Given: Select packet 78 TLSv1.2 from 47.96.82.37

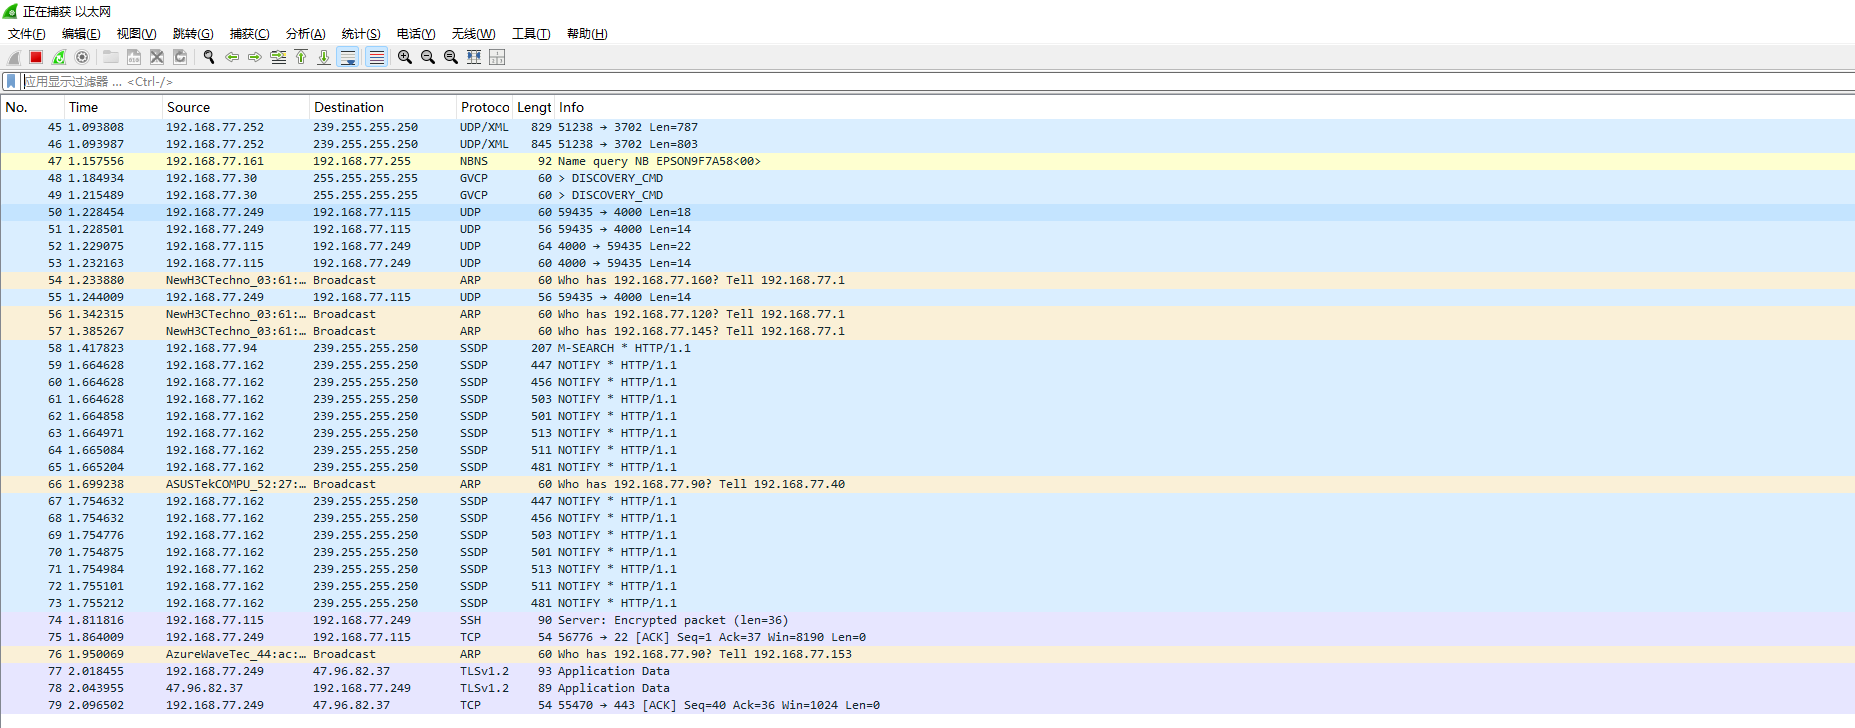Looking at the screenshot, I should pyautogui.click(x=927, y=688).
